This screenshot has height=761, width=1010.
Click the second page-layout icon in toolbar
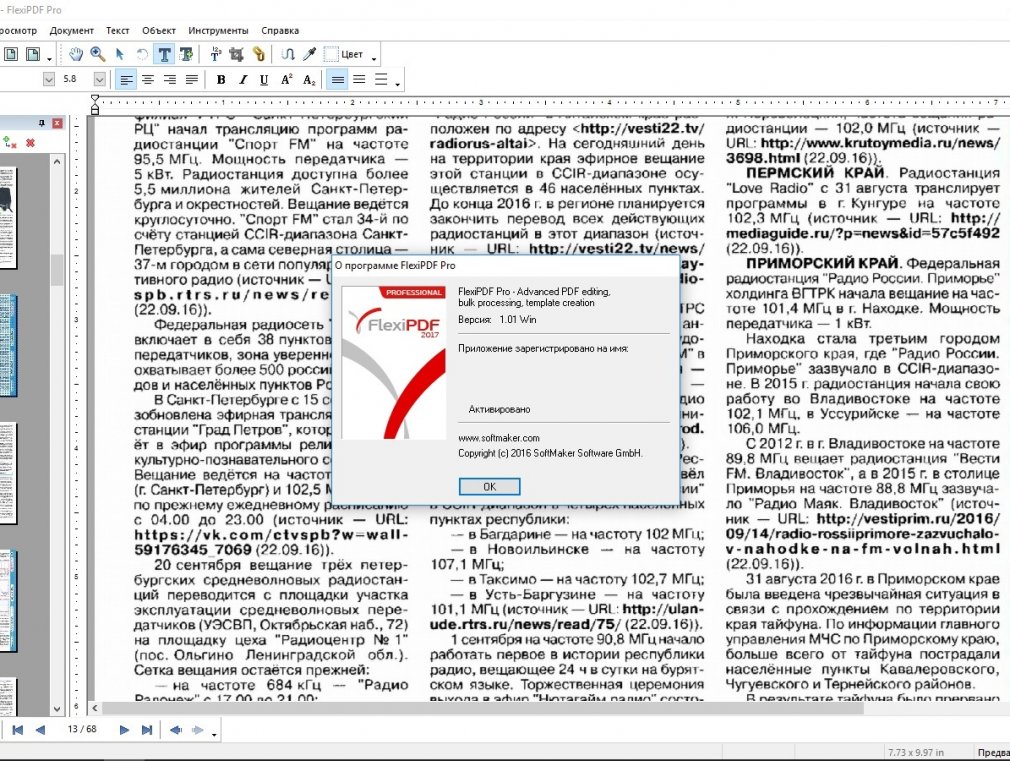coord(32,54)
